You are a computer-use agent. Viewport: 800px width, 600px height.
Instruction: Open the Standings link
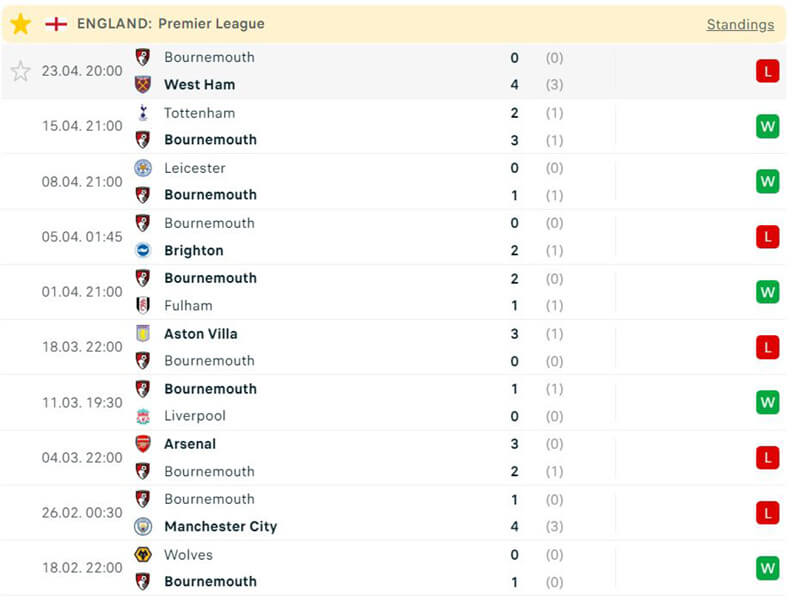(740, 24)
